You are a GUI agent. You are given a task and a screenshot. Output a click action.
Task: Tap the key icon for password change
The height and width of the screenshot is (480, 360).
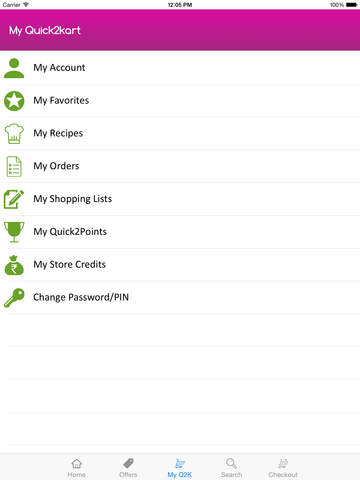[x=14, y=297]
